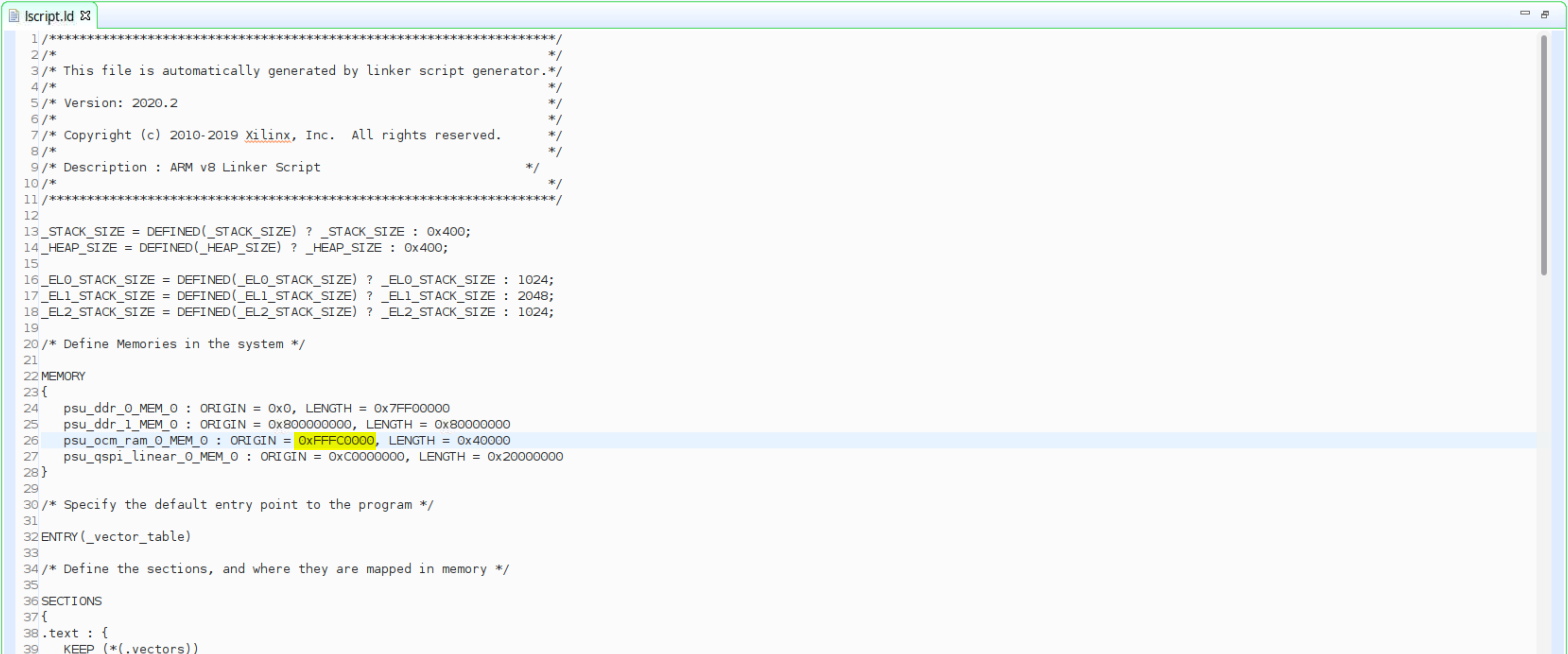Click the highlighted 0xFFFC0000 origin value
1568x654 pixels.
click(336, 440)
